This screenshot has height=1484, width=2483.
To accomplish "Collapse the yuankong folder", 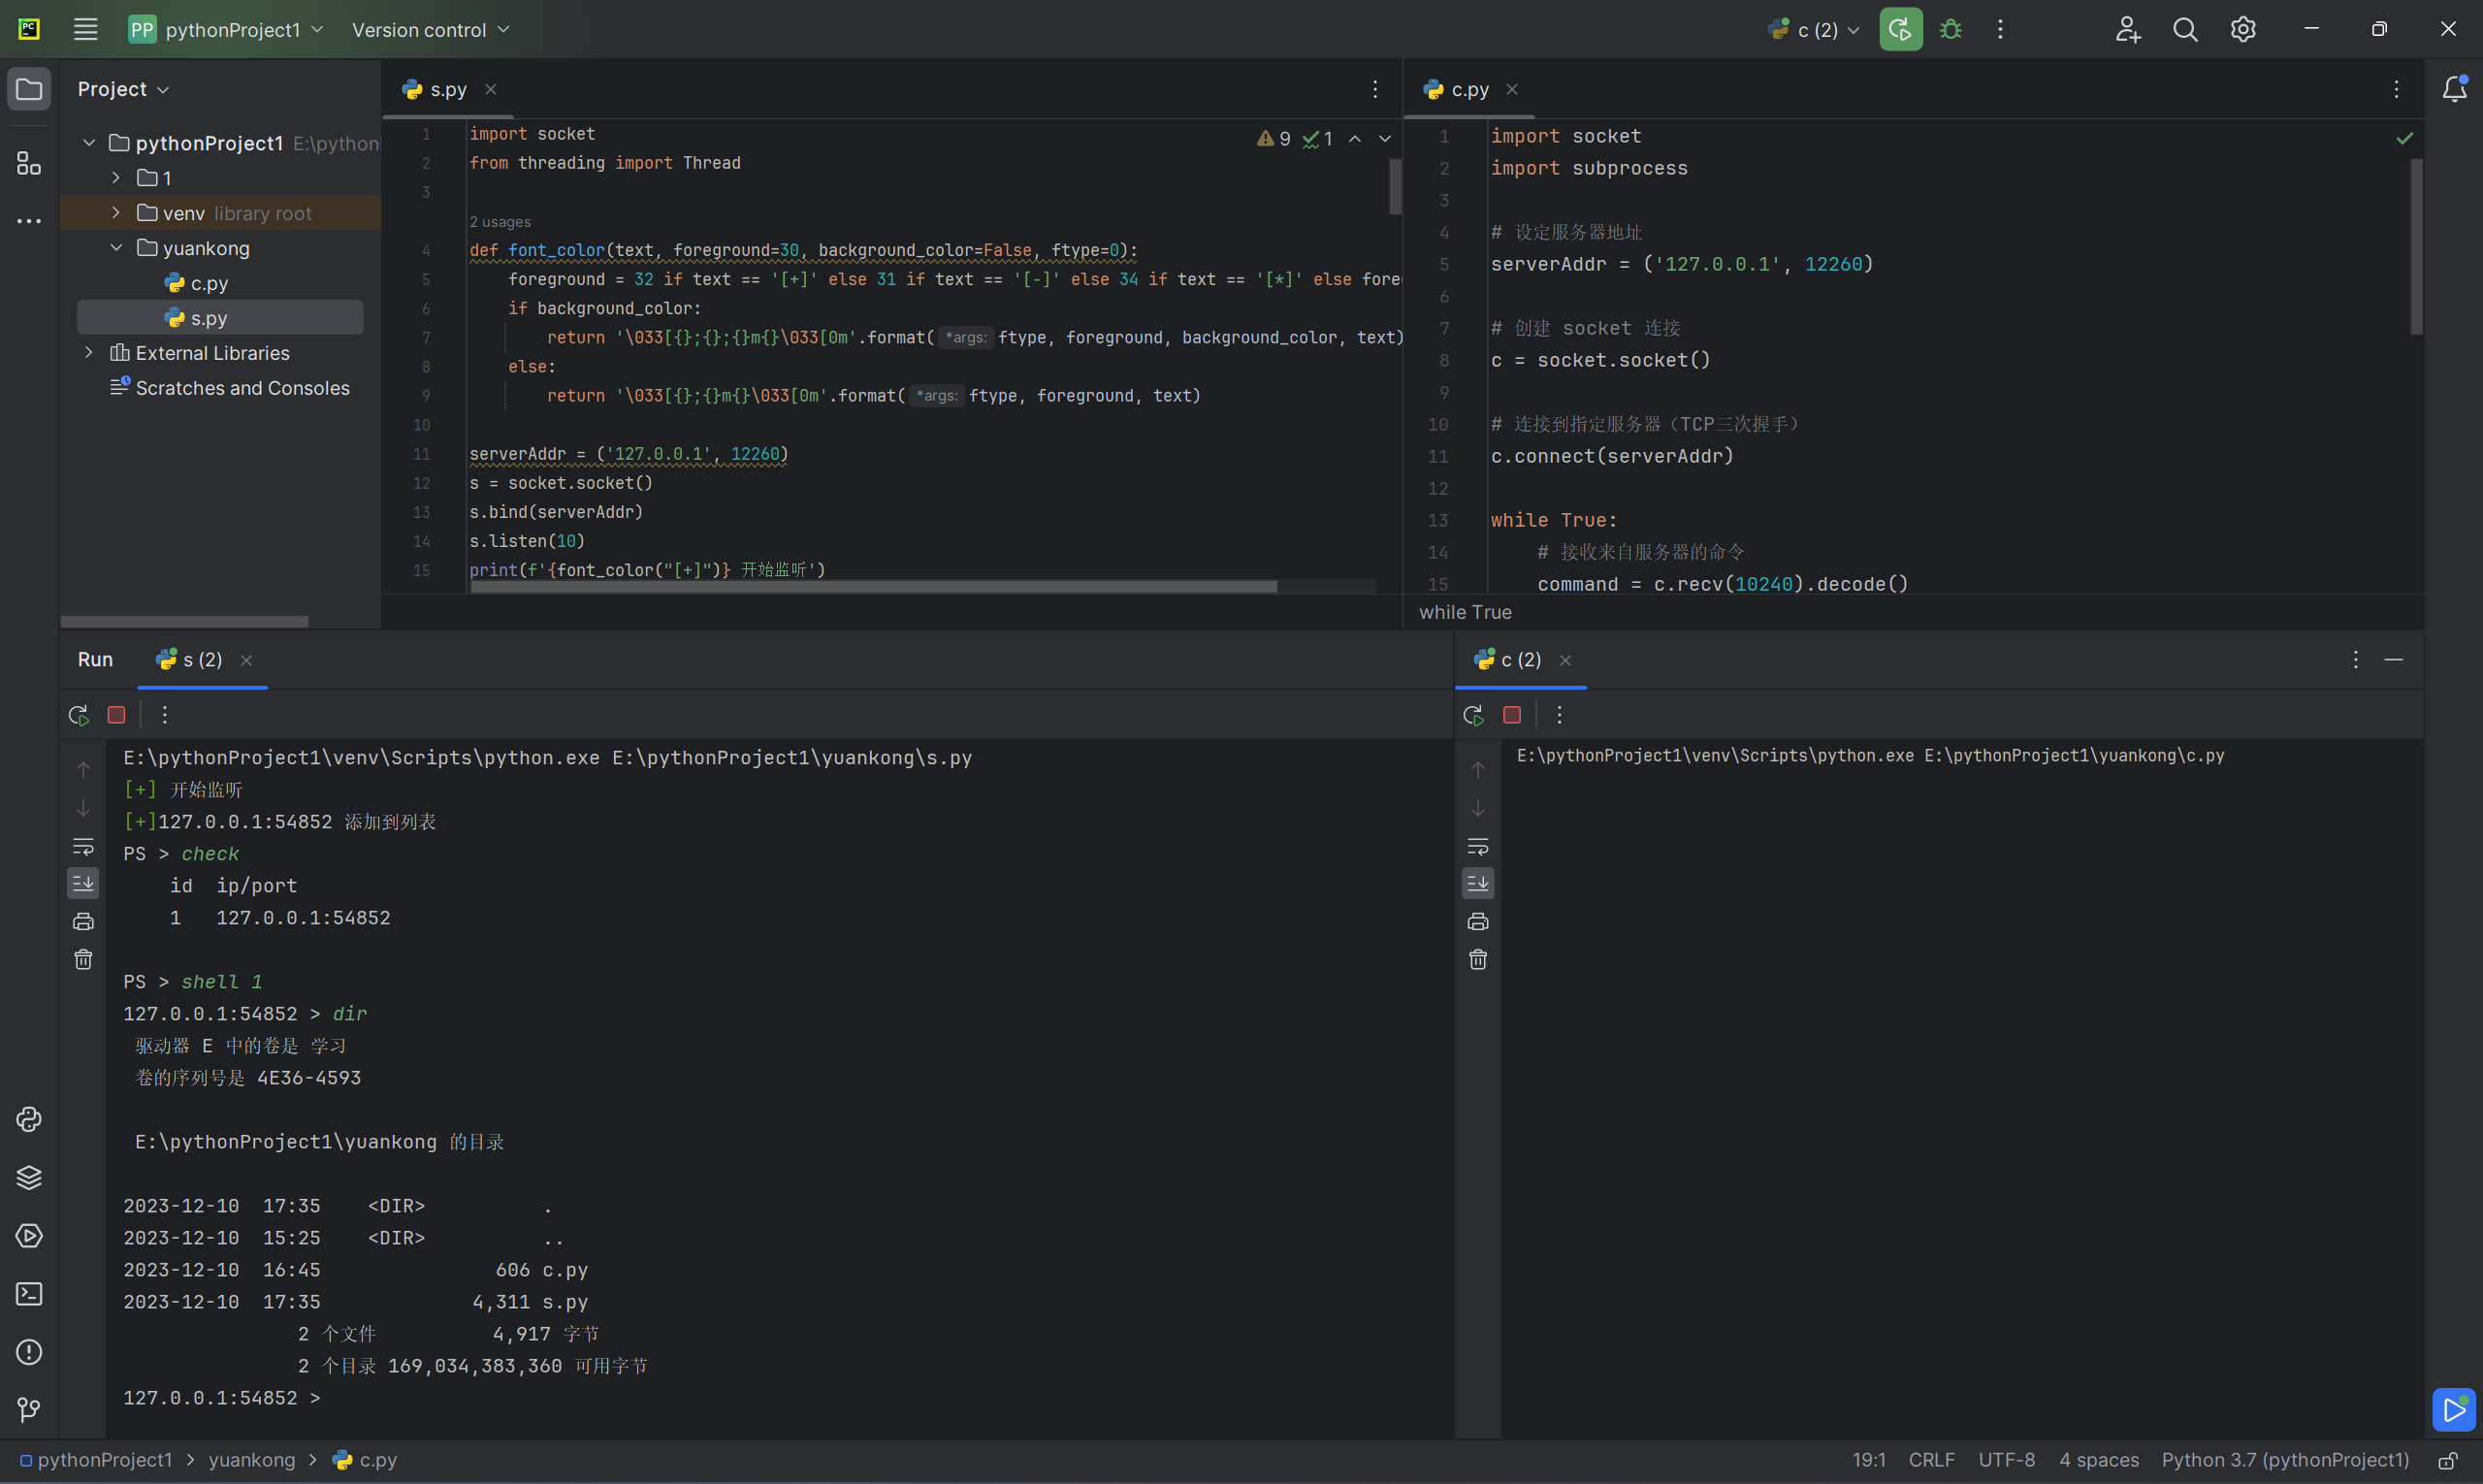I will (x=116, y=248).
